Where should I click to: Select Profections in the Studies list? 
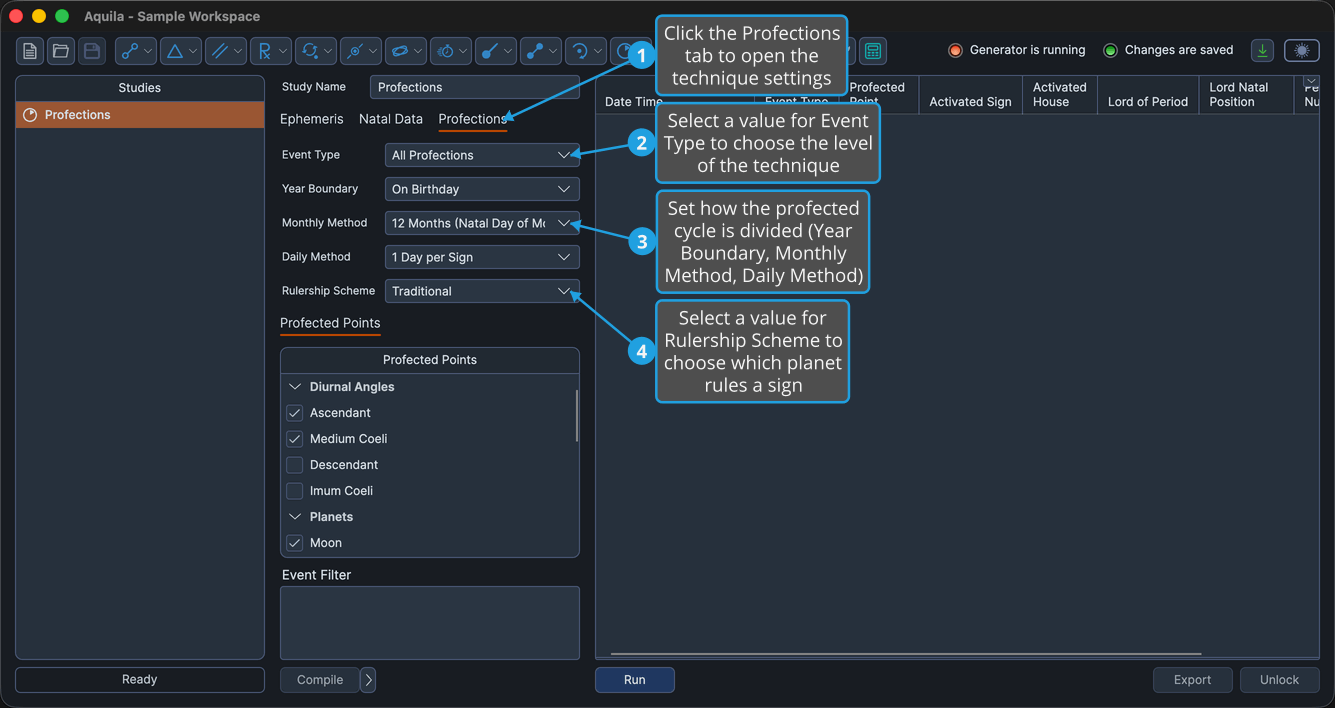(x=140, y=115)
